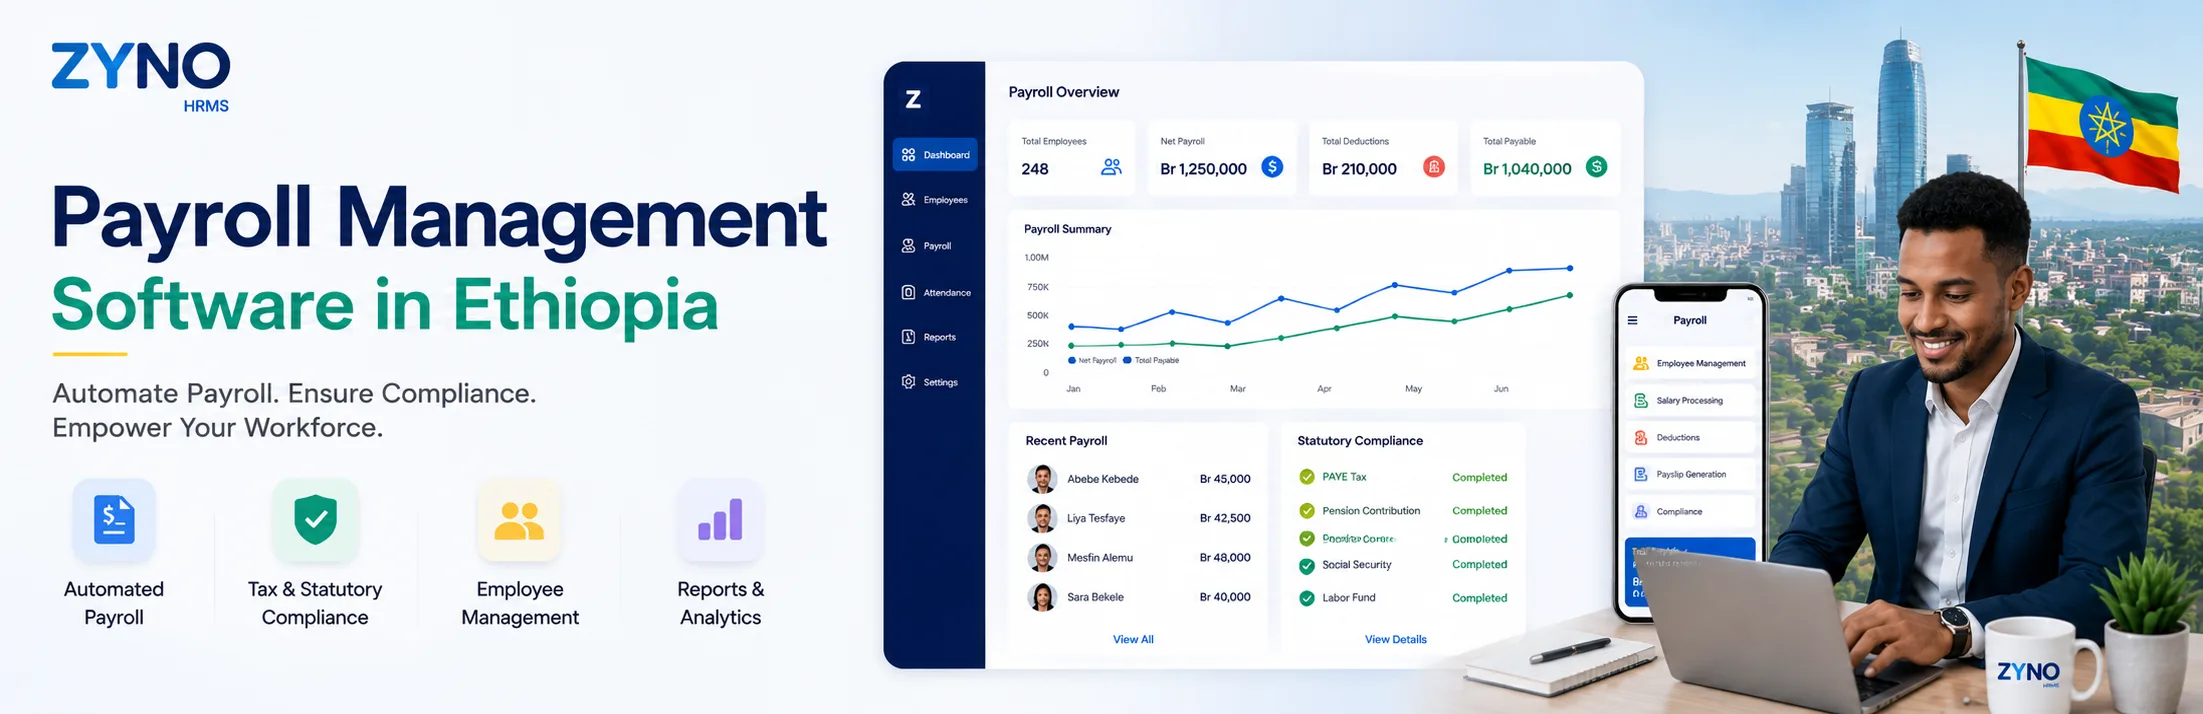This screenshot has height=714, width=2203.
Task: Click the Br 40,000 payroll amount
Action: click(x=1225, y=597)
